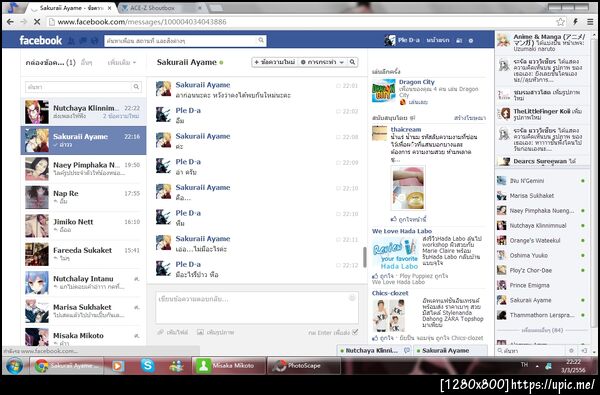This screenshot has height=395, width=600.
Task: Click magnifier in top Facebook search bar
Action: (261, 40)
